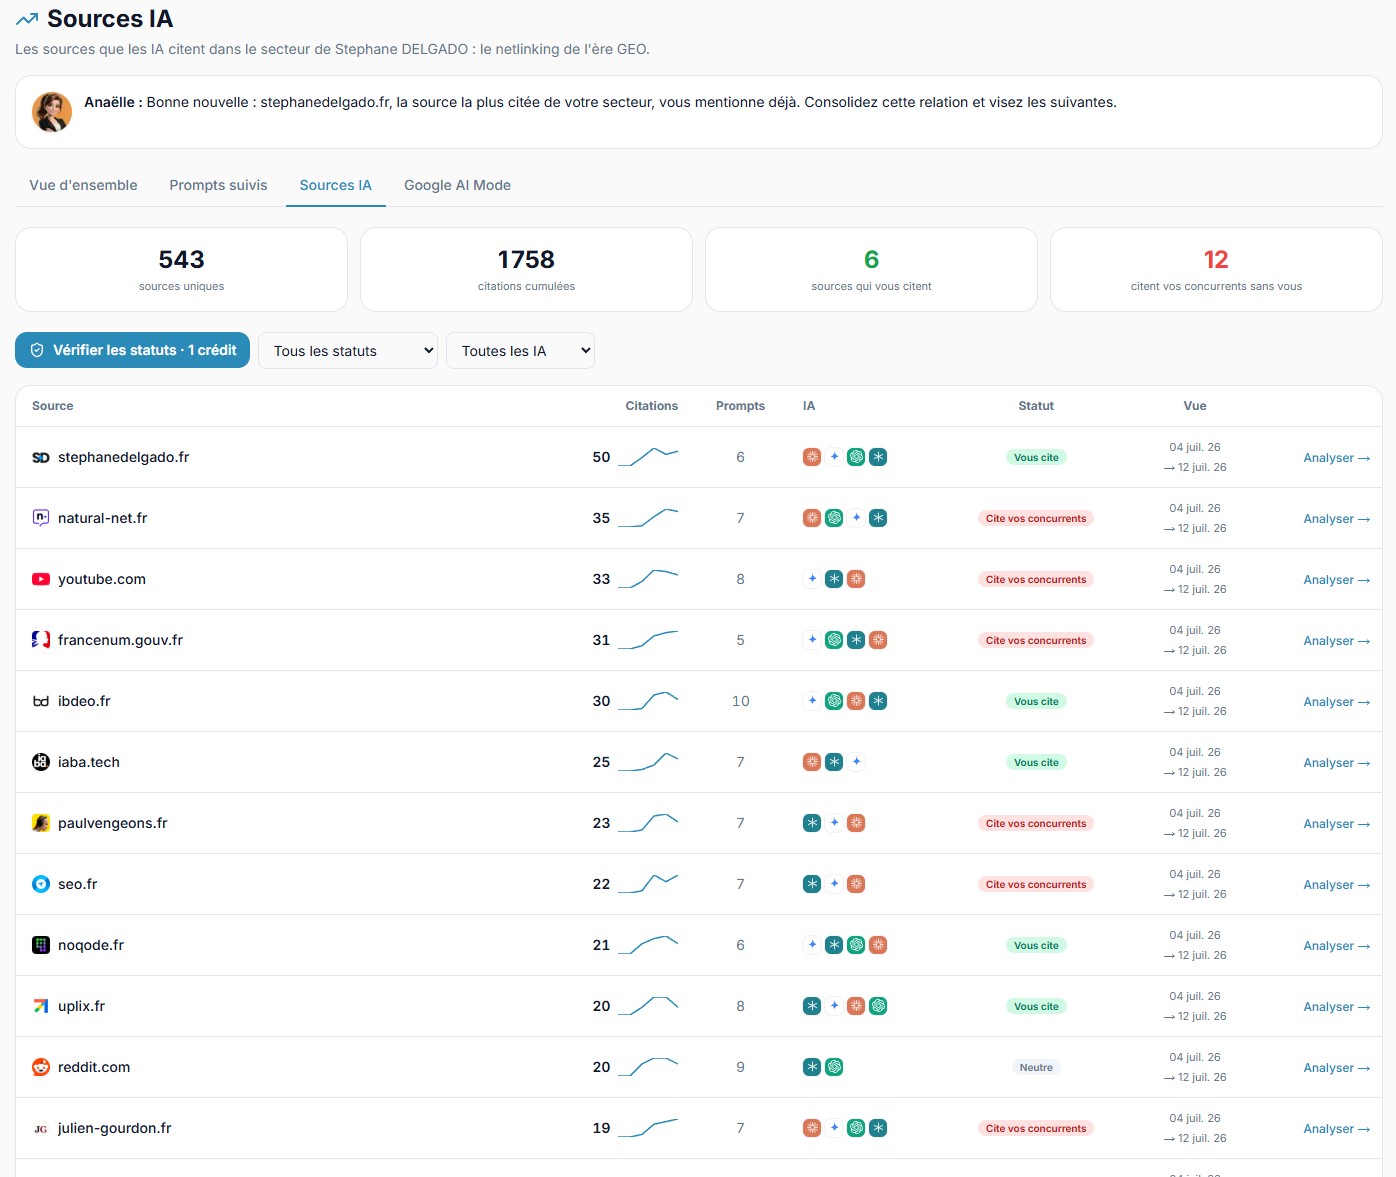Click the Citations column header

coord(651,406)
